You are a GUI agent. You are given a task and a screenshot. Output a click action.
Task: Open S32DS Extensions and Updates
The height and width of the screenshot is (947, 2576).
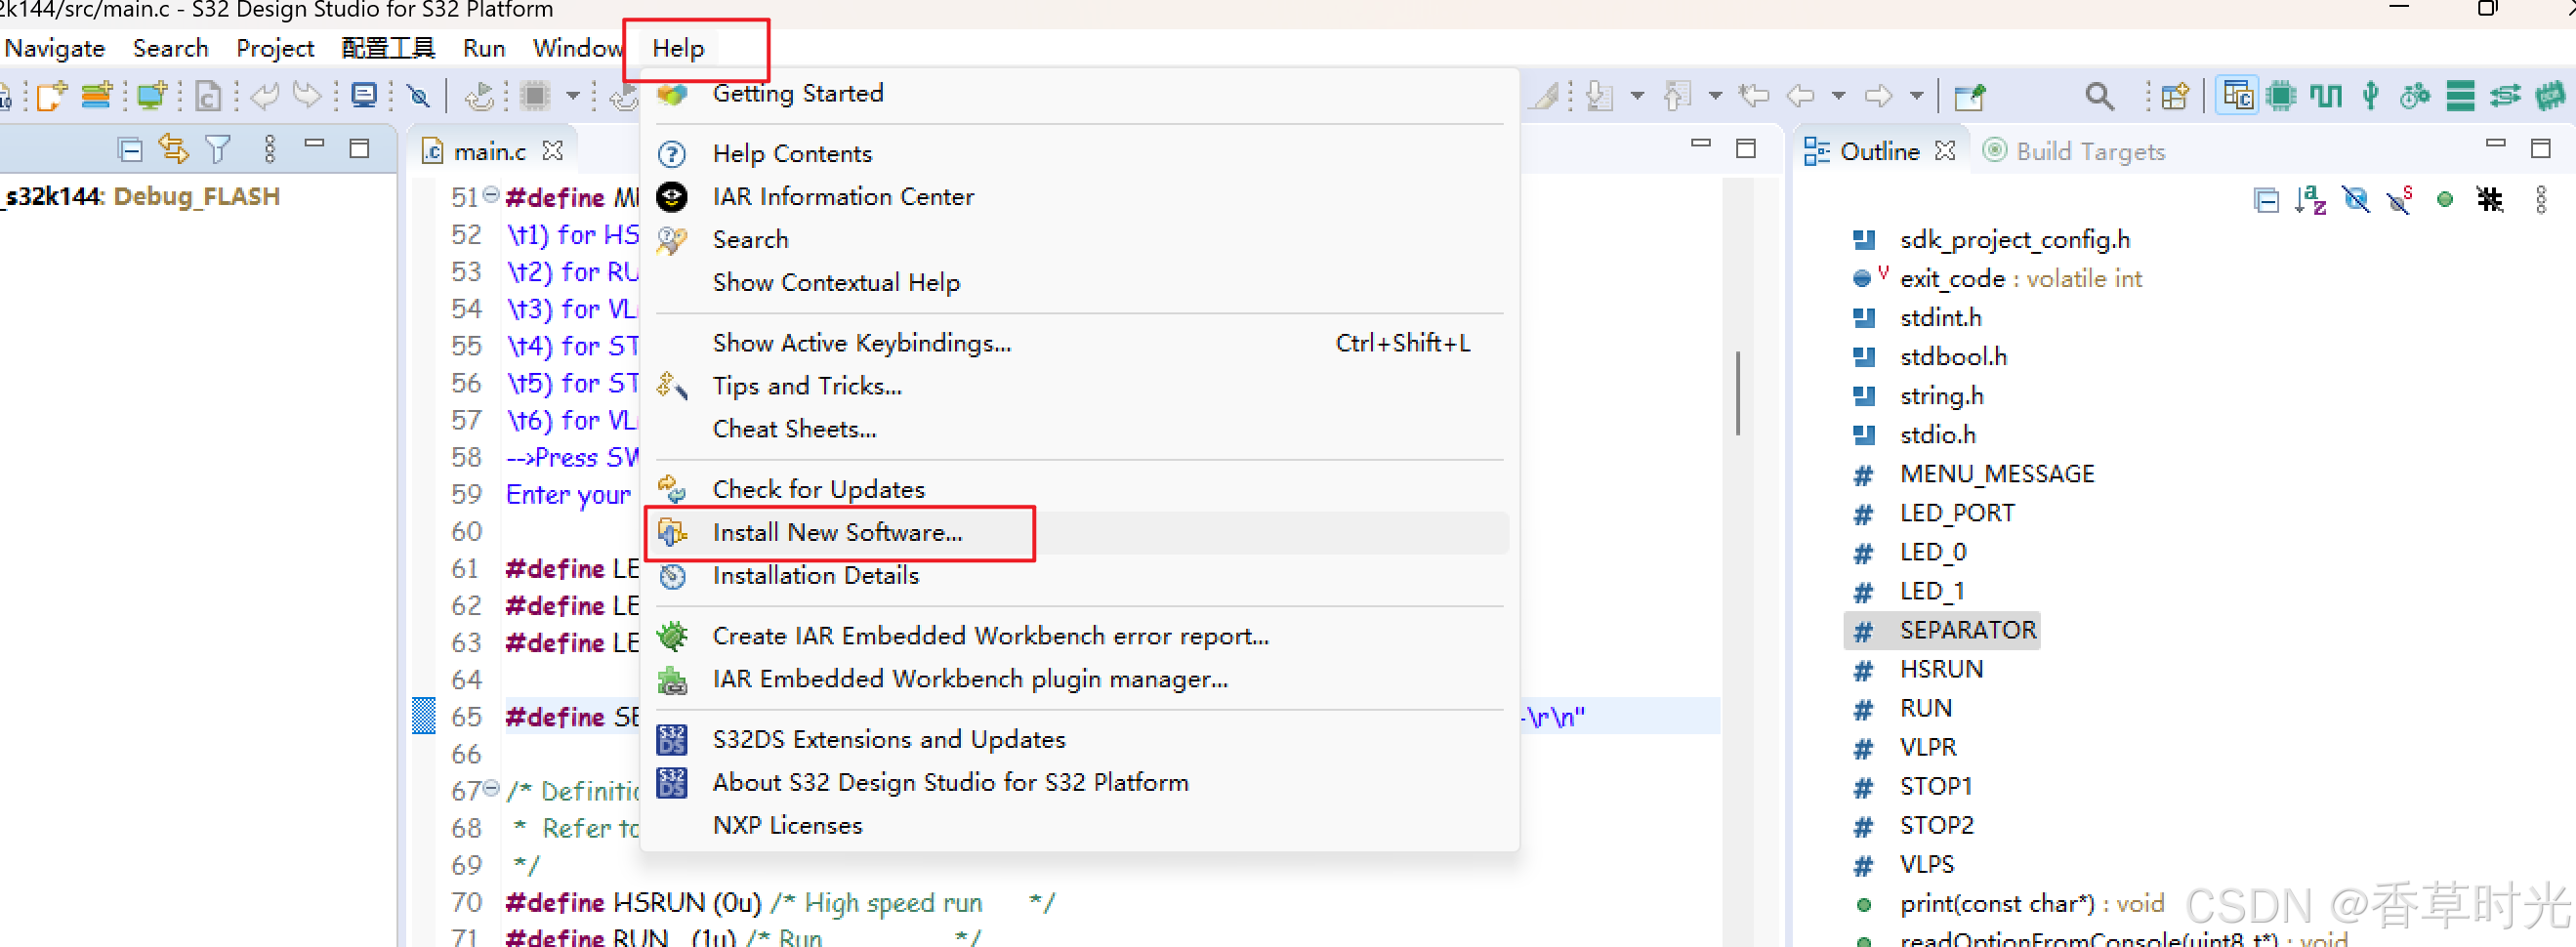point(1080,740)
